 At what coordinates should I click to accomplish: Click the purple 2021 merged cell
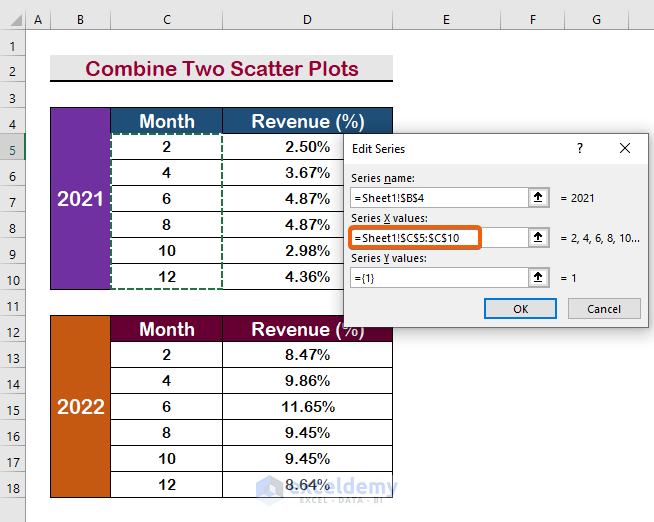80,199
